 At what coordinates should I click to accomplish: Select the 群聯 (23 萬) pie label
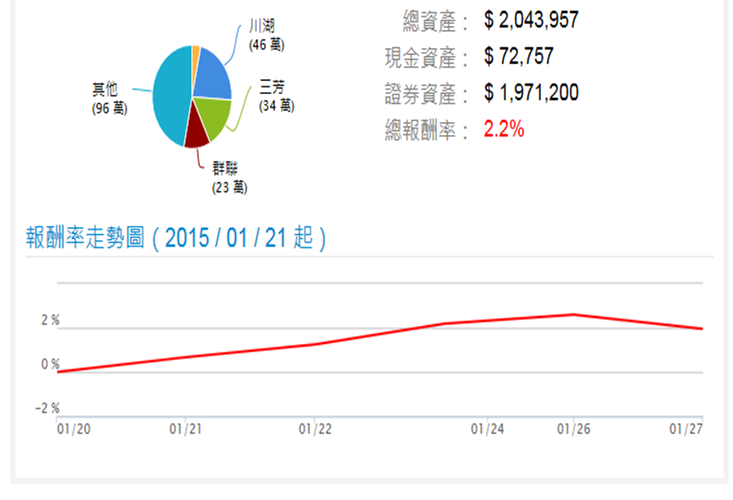(230, 178)
